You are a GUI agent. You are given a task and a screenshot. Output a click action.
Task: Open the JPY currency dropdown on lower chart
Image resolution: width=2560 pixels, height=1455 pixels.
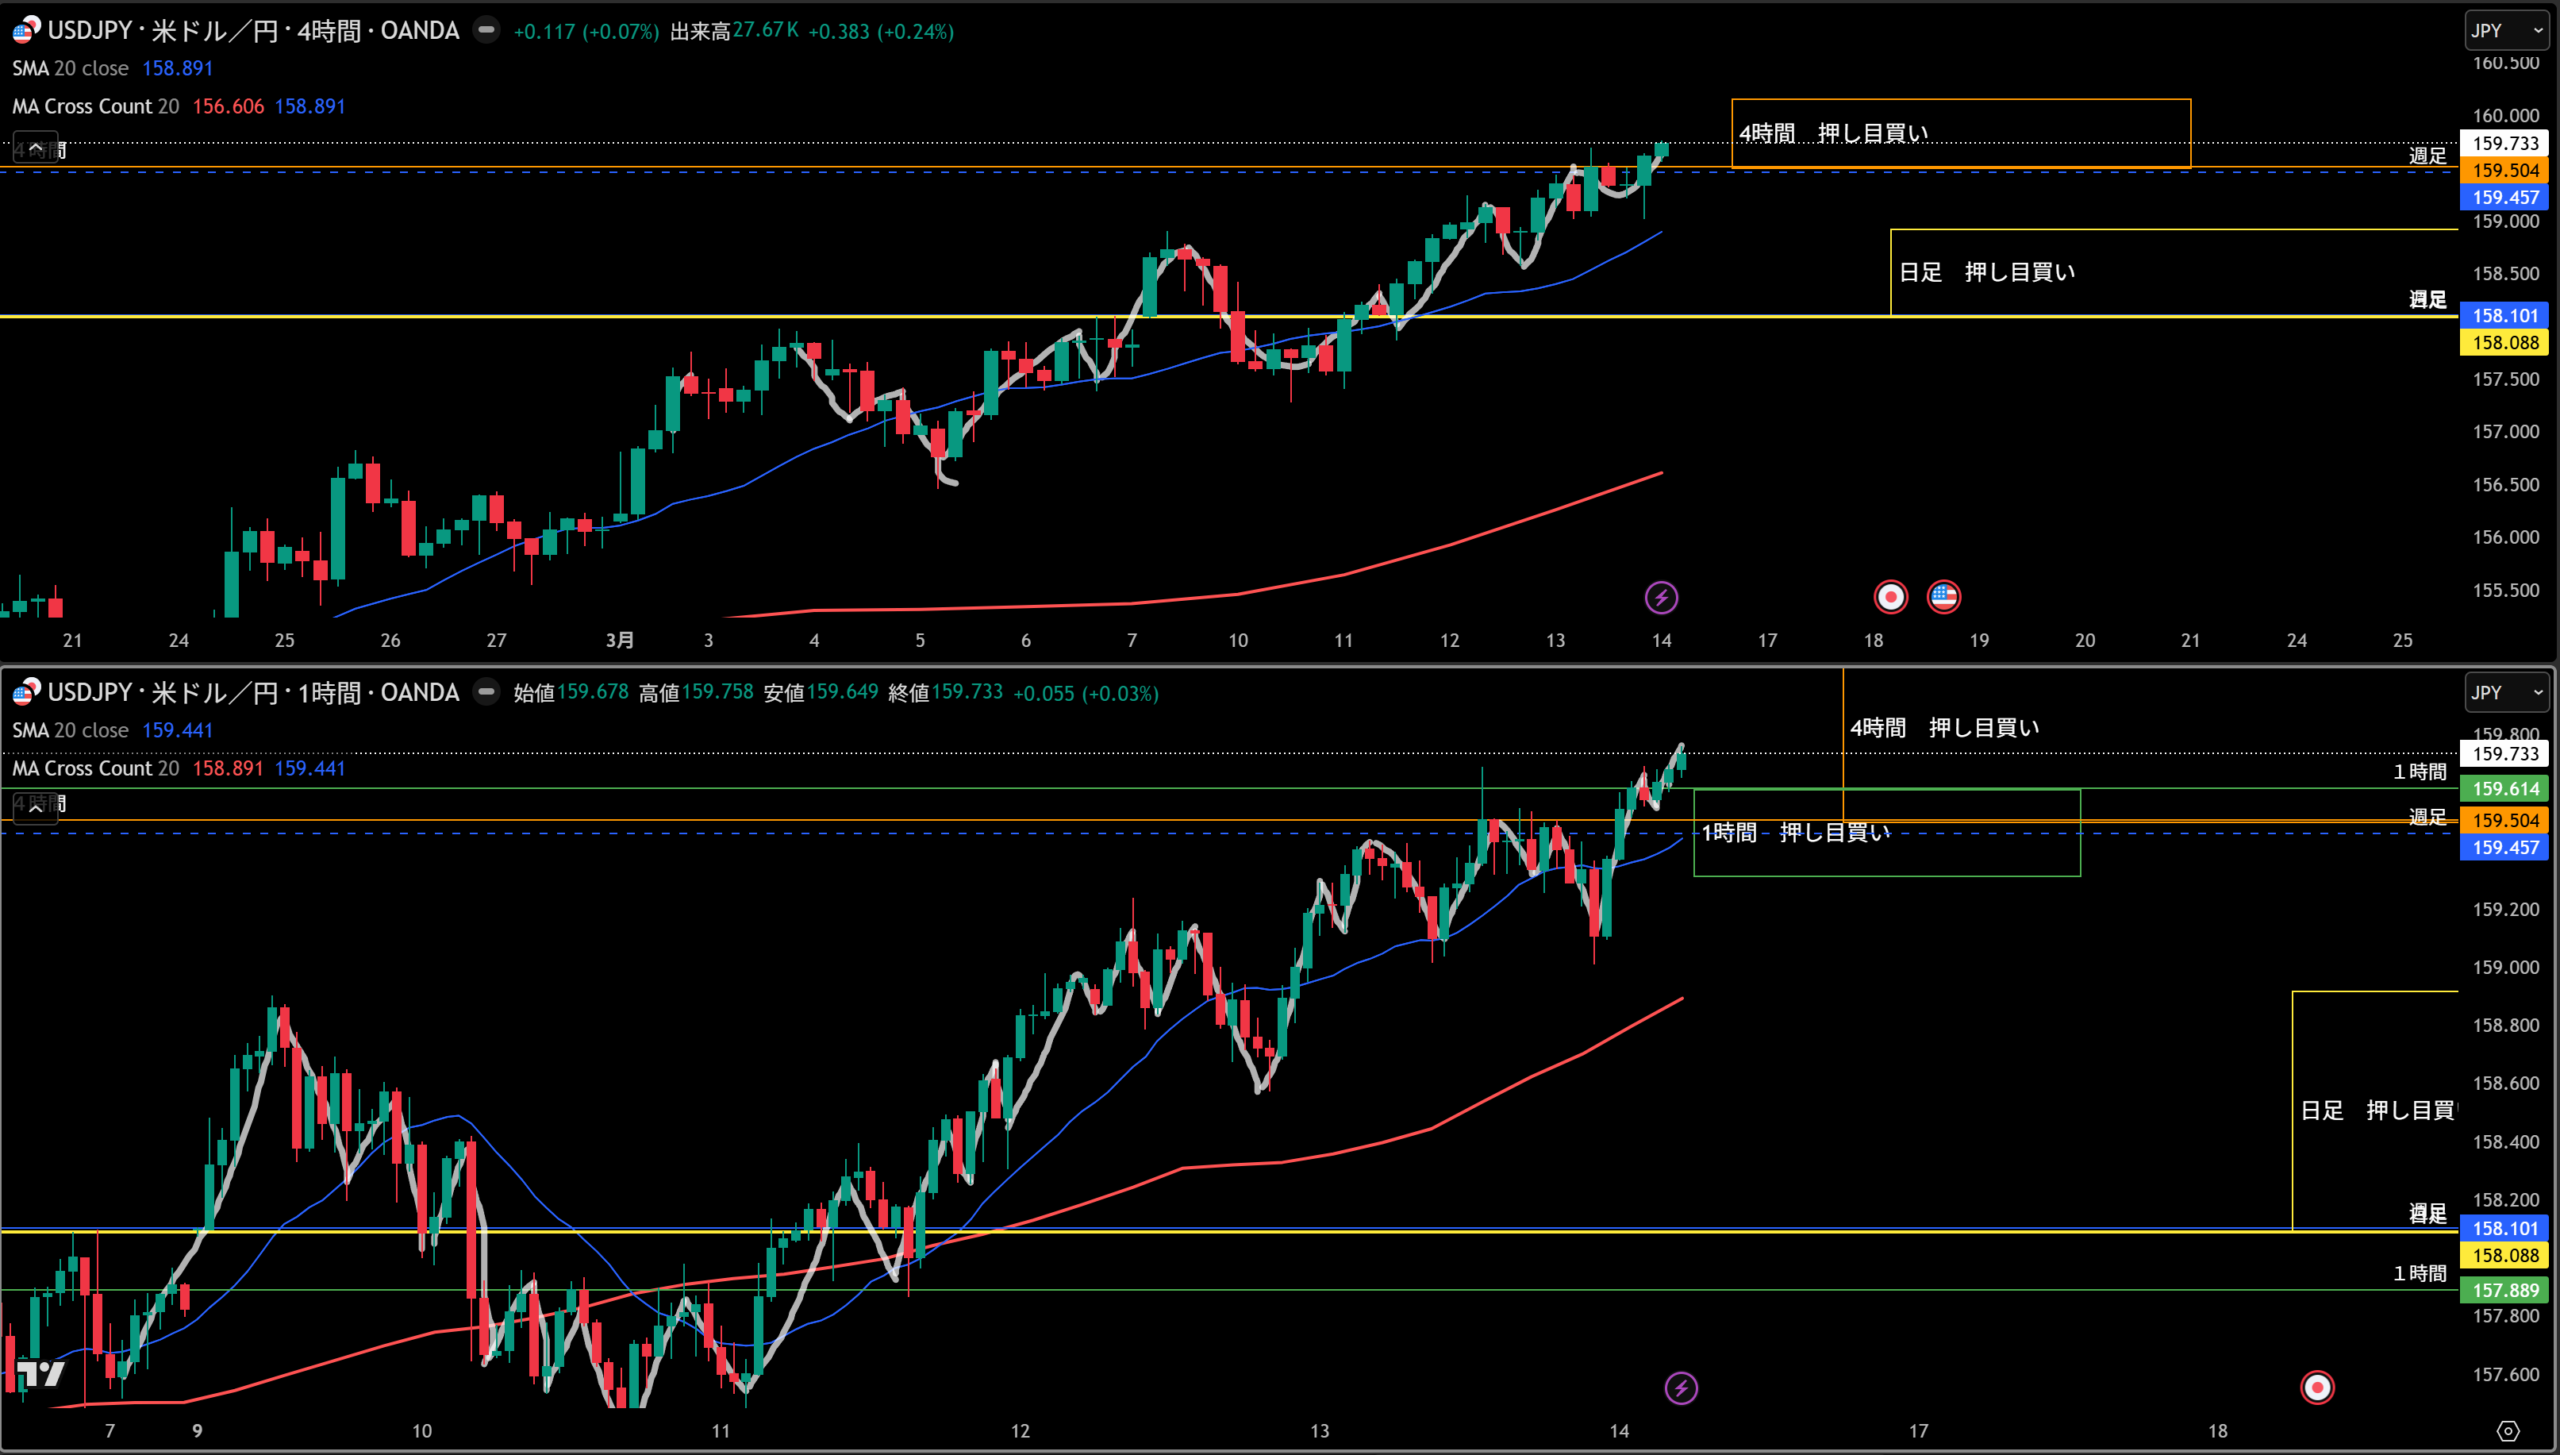click(2506, 692)
